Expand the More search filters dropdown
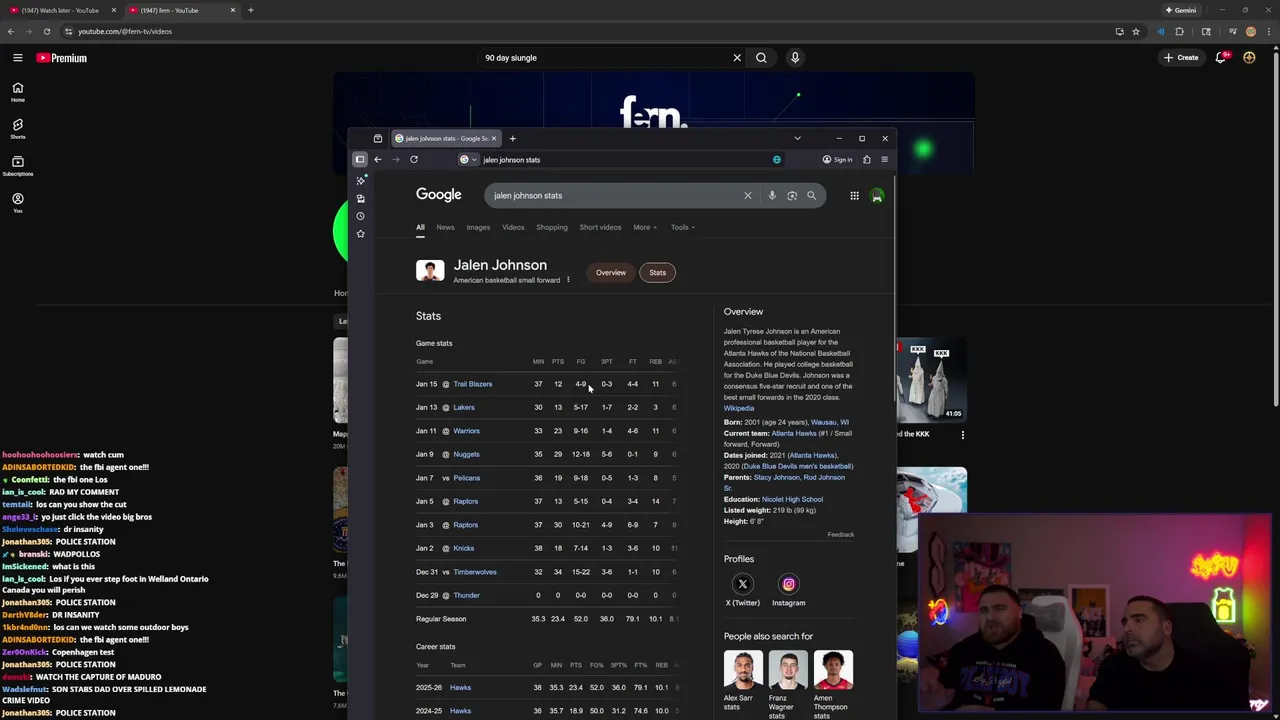The height and width of the screenshot is (720, 1280). (645, 227)
